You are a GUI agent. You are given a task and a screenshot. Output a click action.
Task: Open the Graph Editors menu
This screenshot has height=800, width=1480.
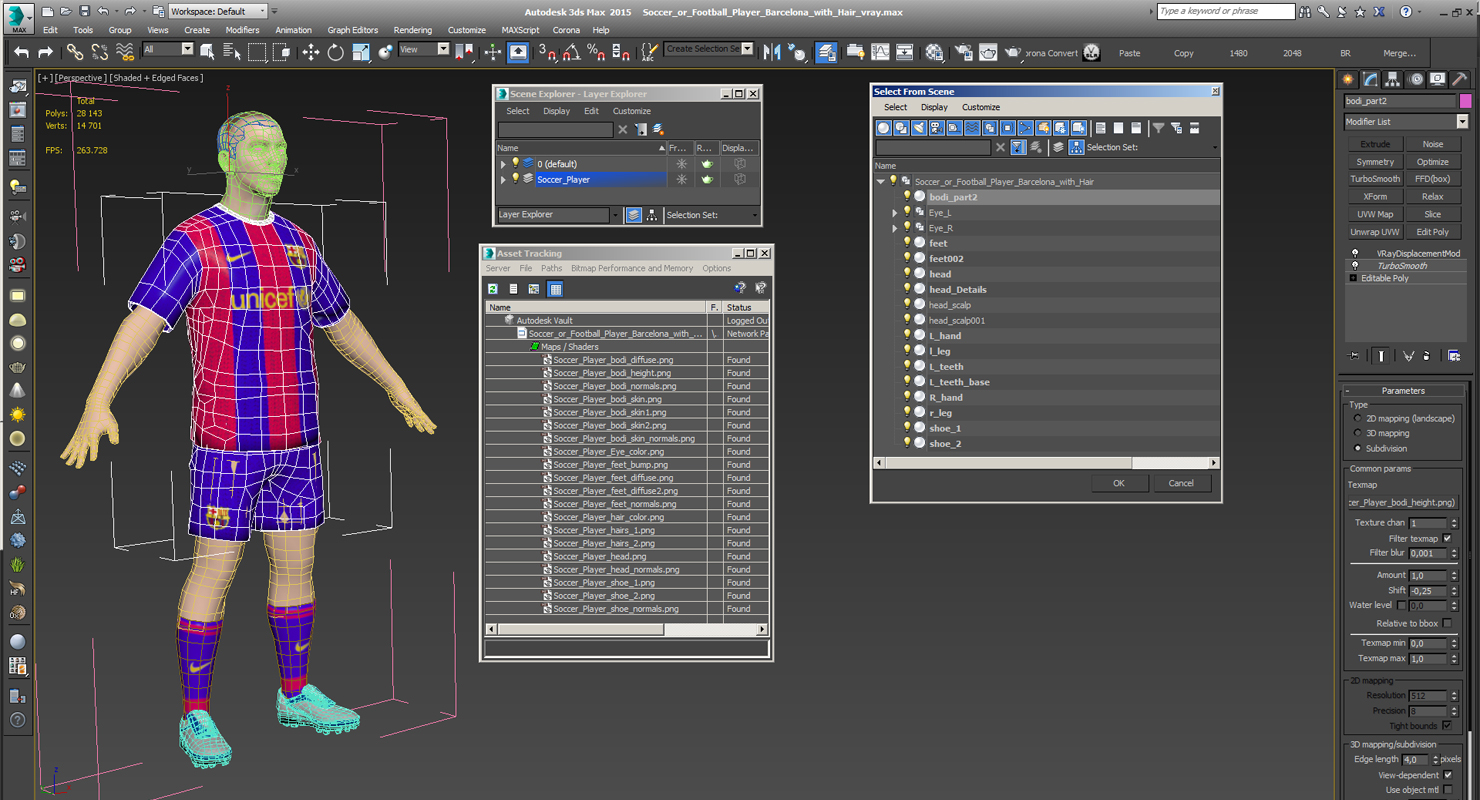click(x=353, y=30)
